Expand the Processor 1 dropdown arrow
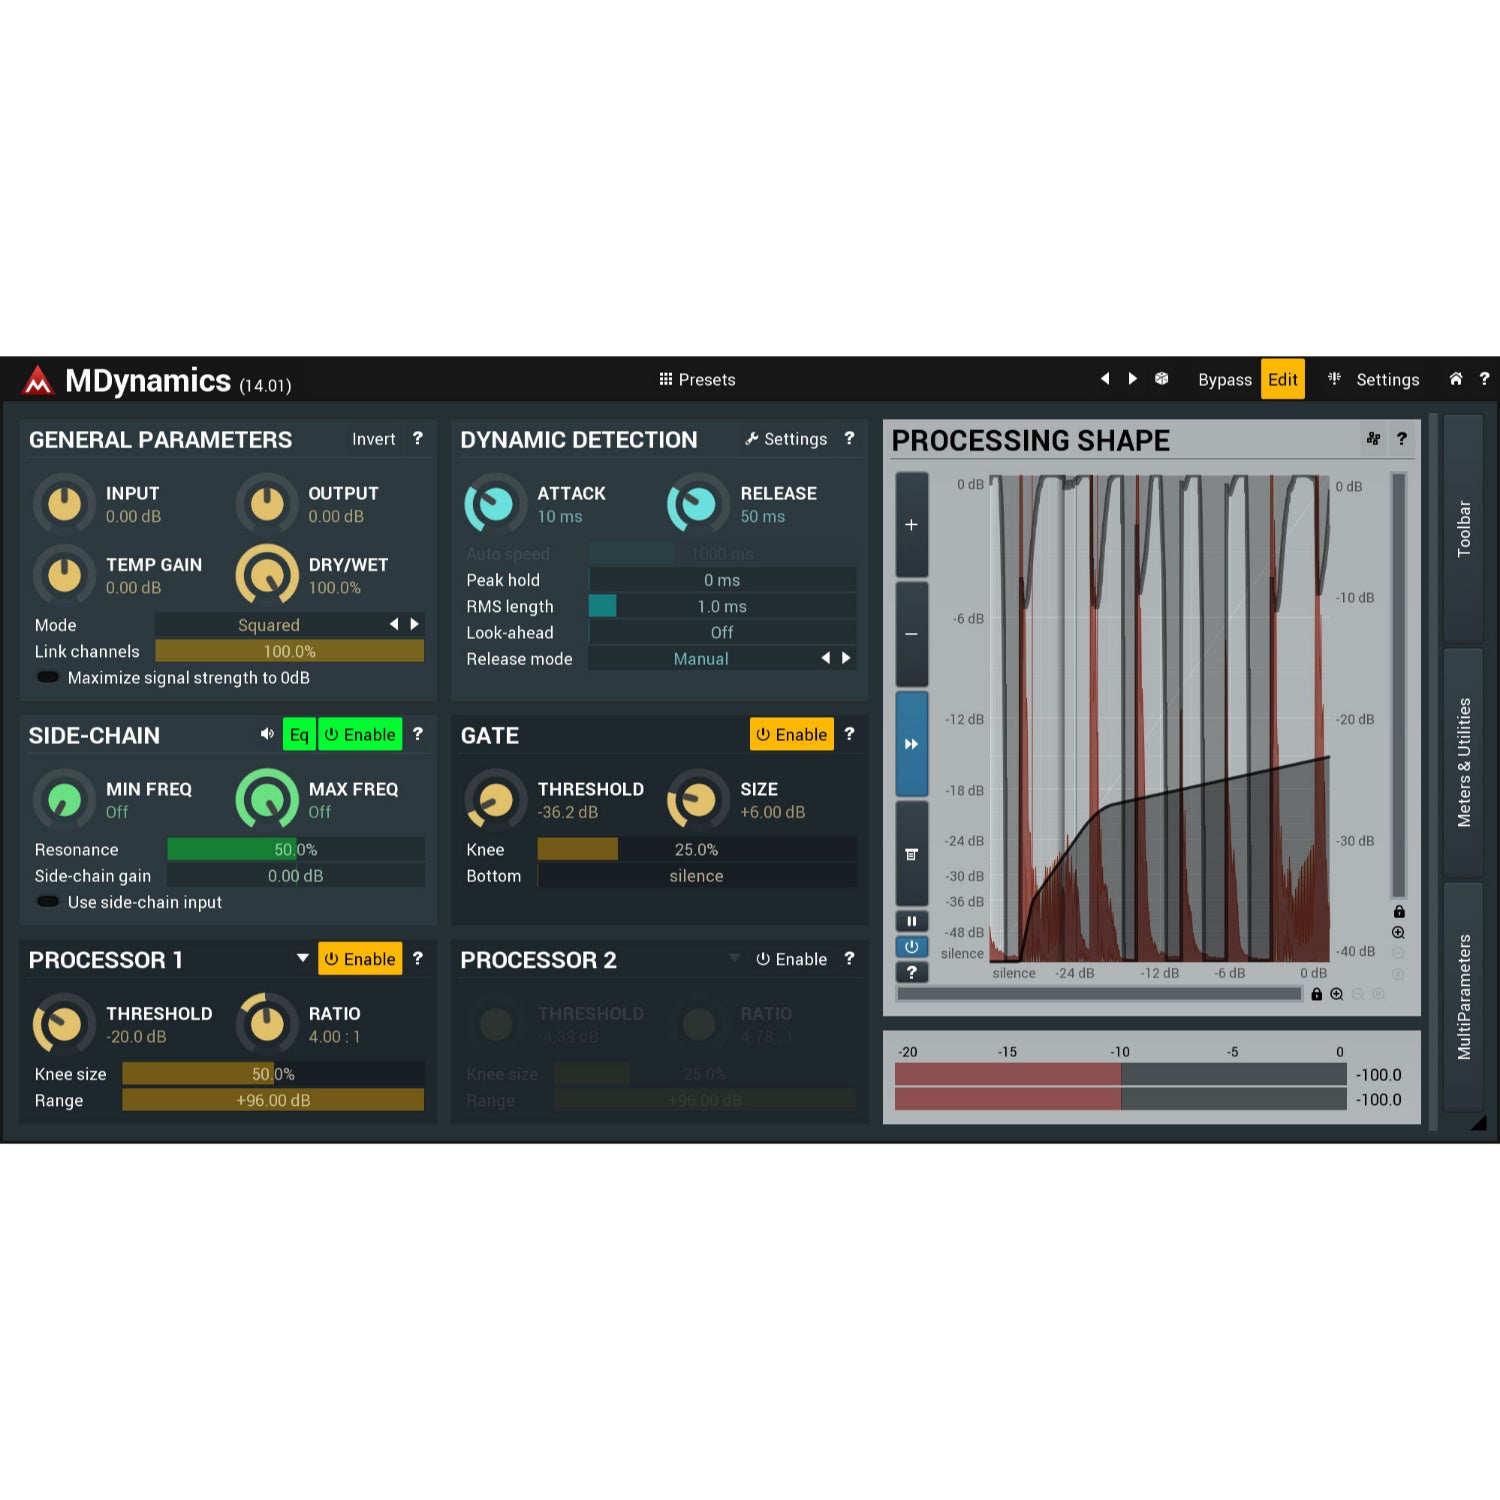1500x1500 pixels. tap(302, 958)
